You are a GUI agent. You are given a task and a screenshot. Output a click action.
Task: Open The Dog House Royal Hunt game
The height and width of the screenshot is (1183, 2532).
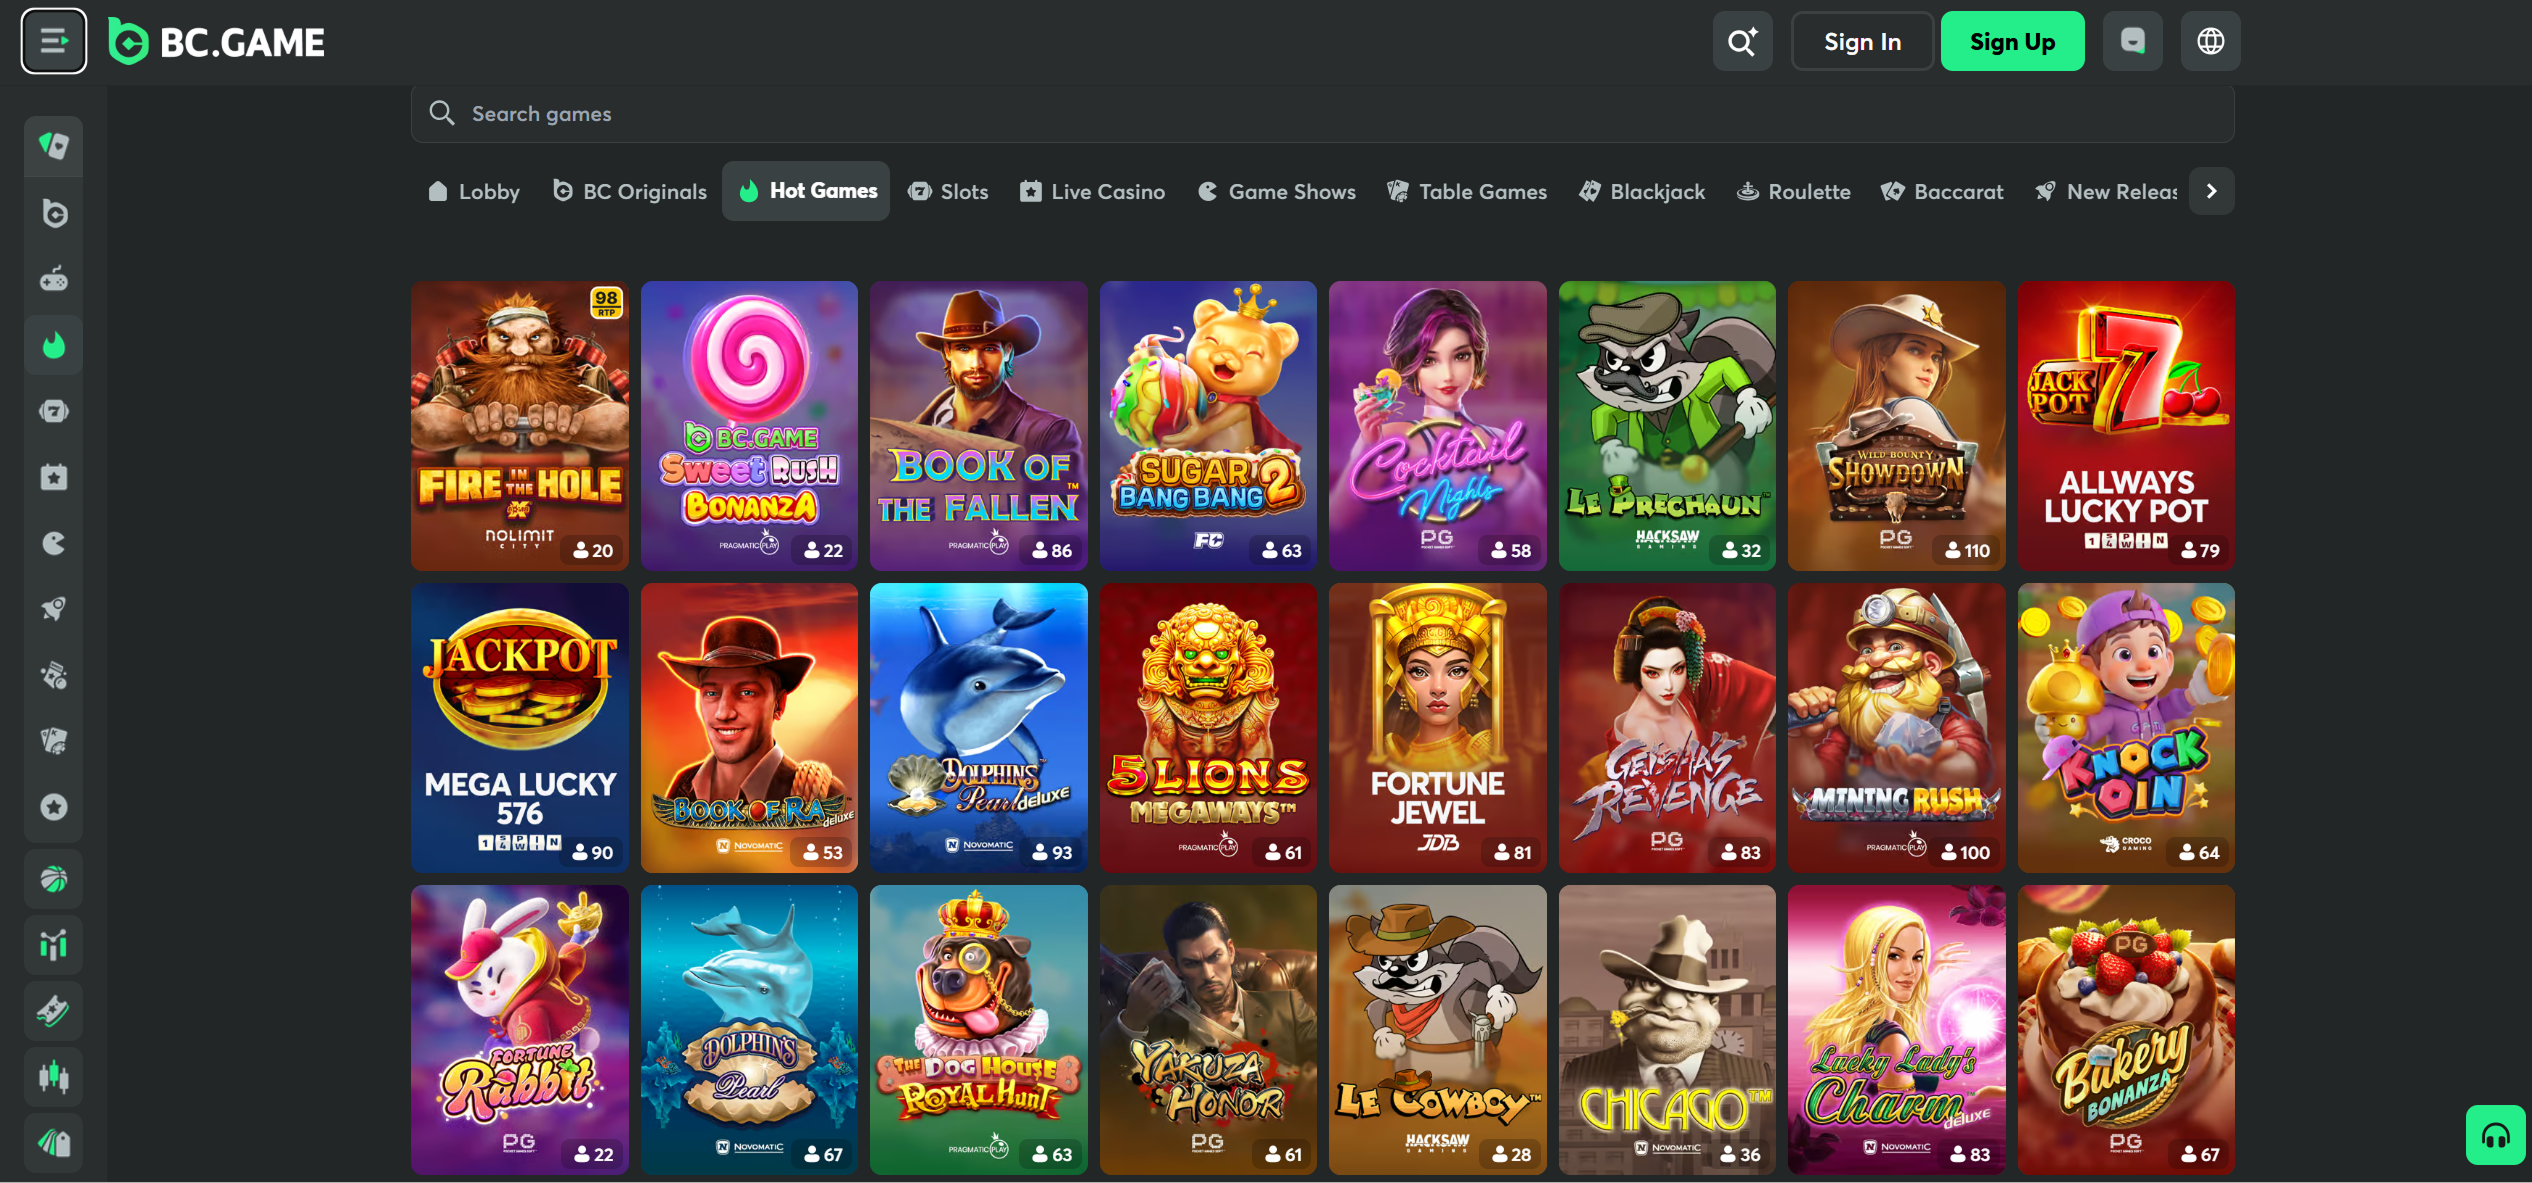pyautogui.click(x=978, y=1030)
